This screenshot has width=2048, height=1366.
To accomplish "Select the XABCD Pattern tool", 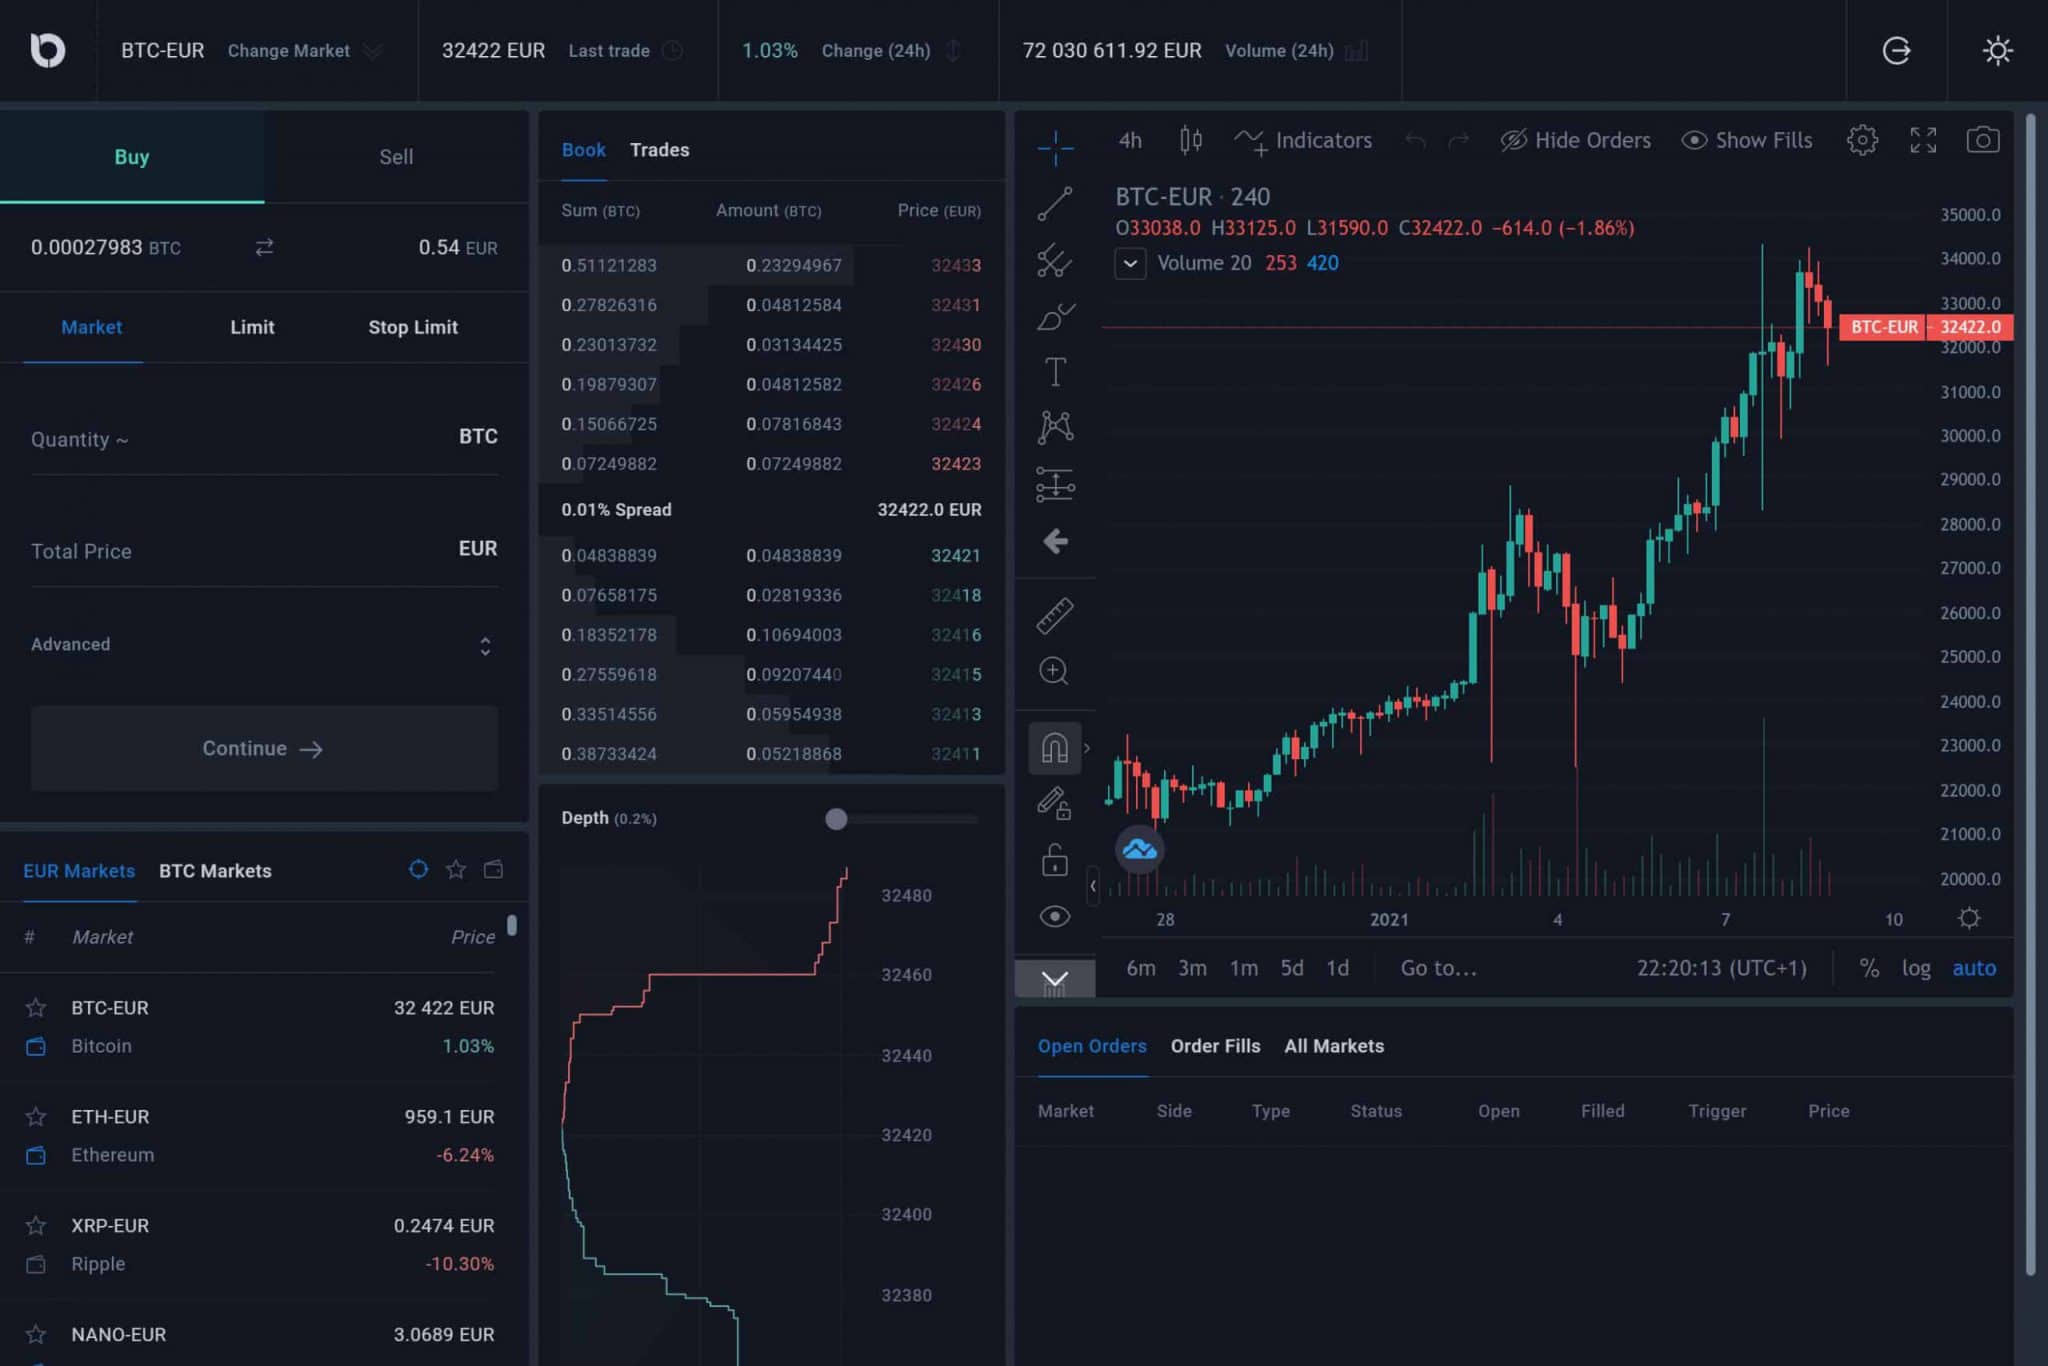I will (x=1055, y=425).
